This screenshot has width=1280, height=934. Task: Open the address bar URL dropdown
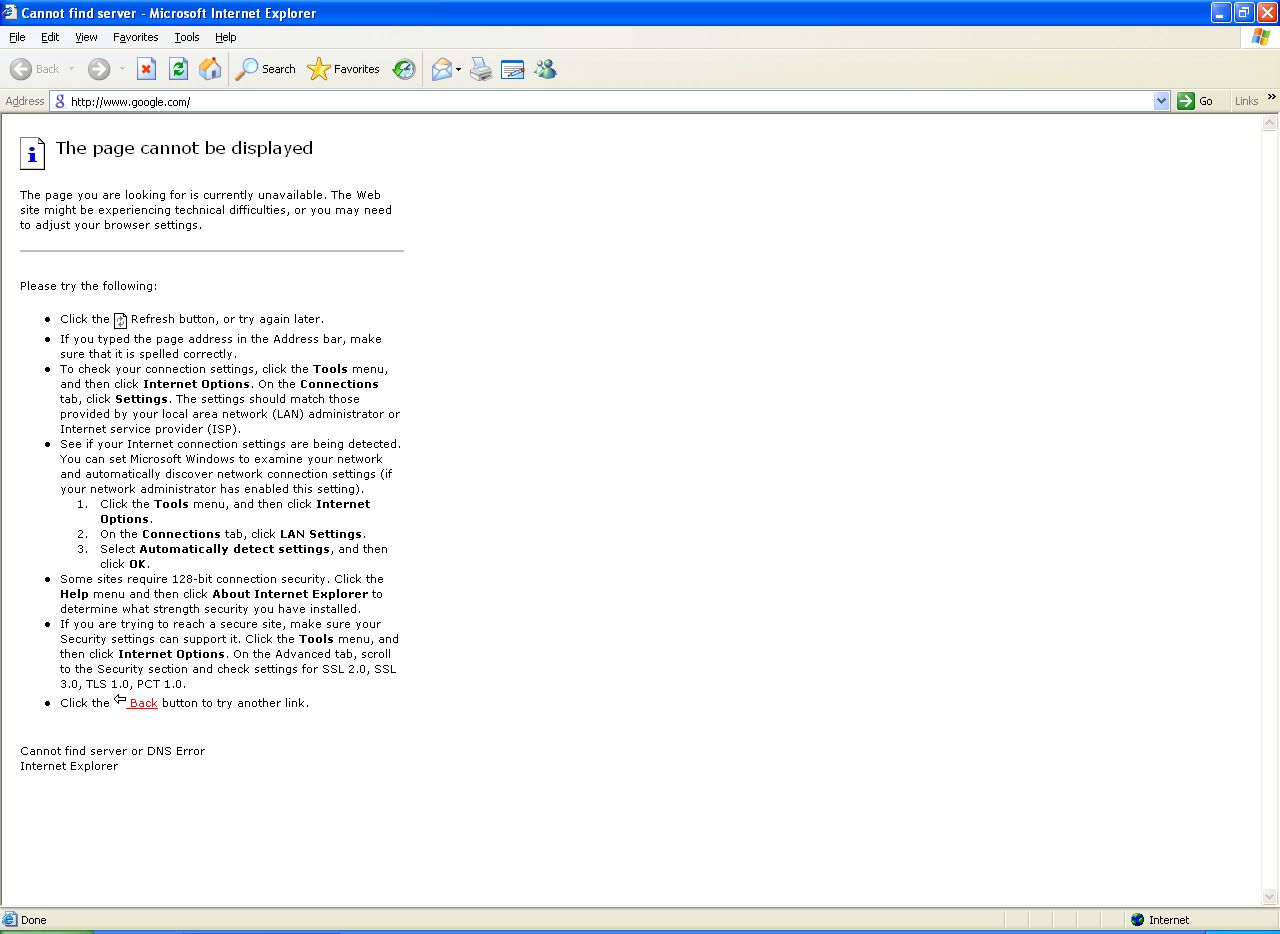coord(1161,101)
